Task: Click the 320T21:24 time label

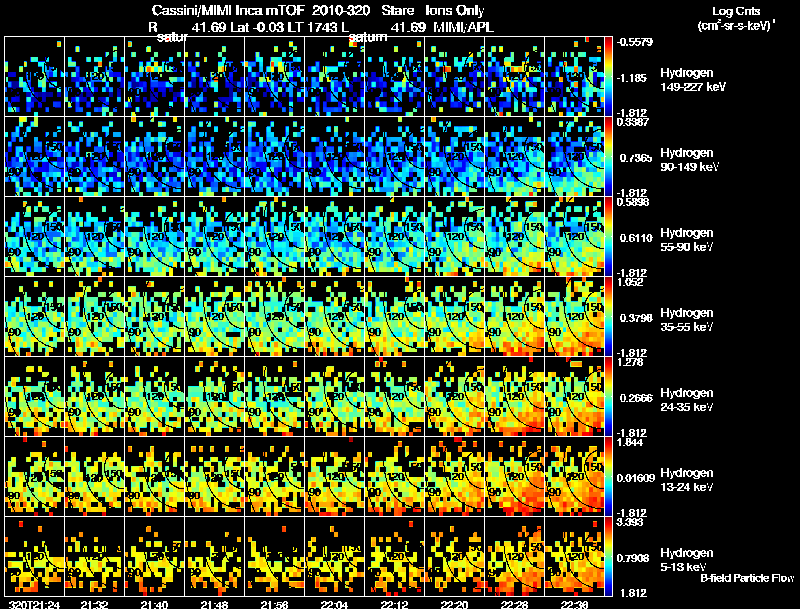Action: tap(34, 605)
